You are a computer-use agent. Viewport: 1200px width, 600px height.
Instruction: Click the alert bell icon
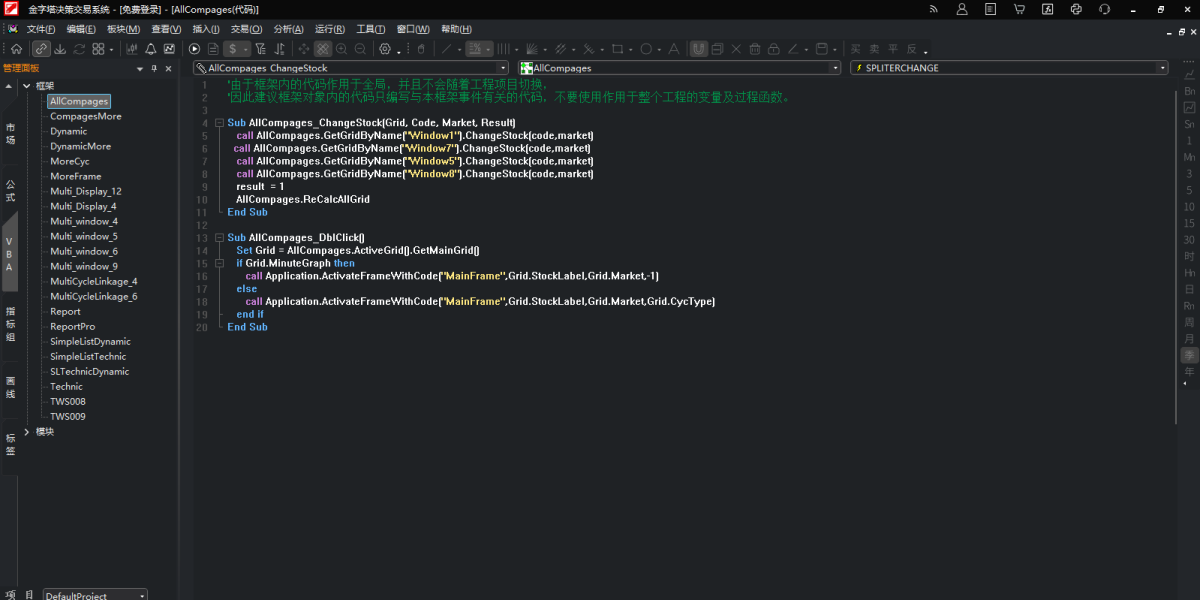pos(151,49)
